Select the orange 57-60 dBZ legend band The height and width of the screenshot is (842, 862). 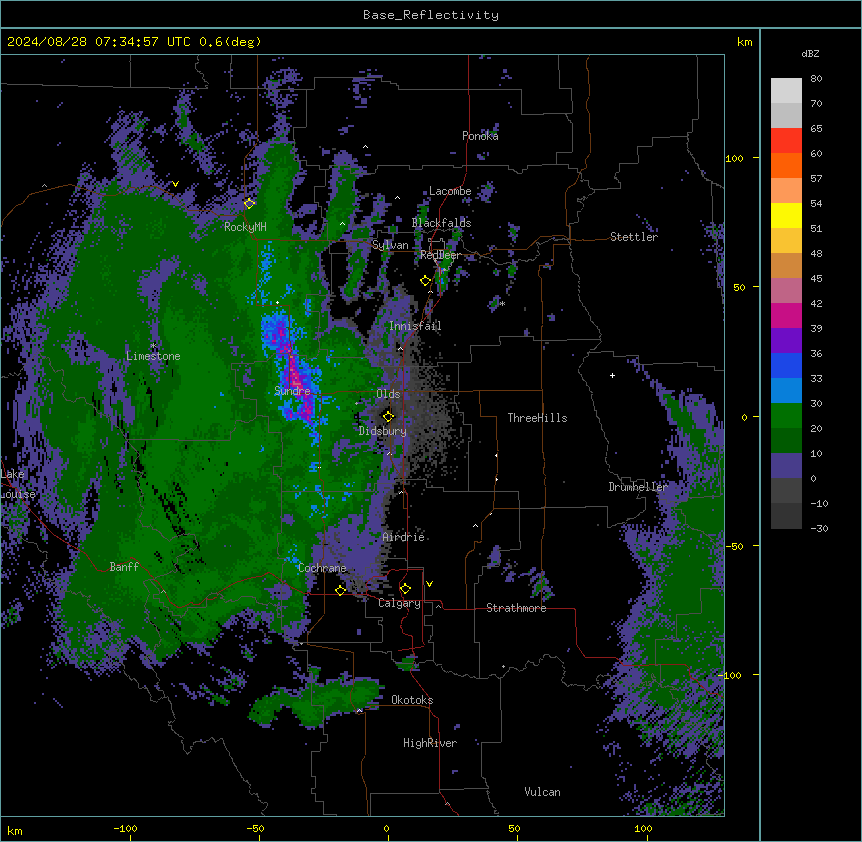[x=786, y=165]
